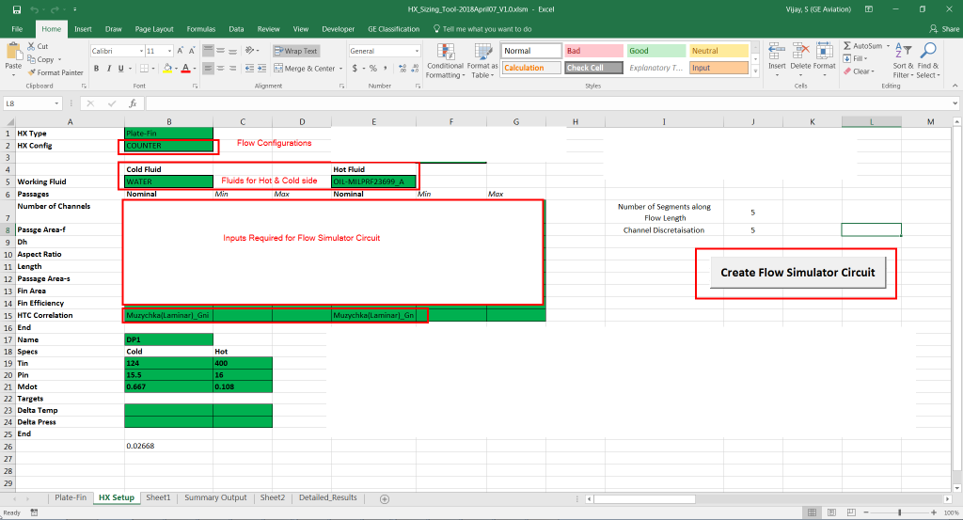Increase font size with larger A
This screenshot has width=963, height=520.
coord(180,51)
